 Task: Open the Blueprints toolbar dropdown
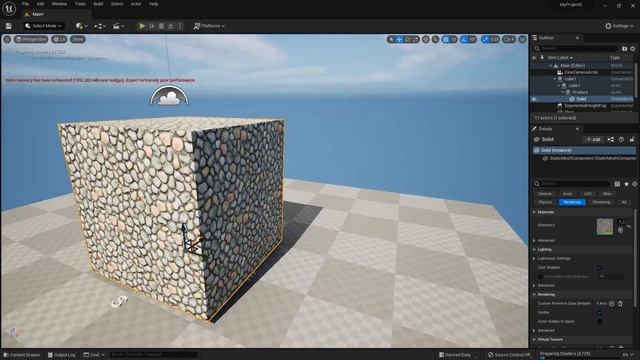[100, 26]
